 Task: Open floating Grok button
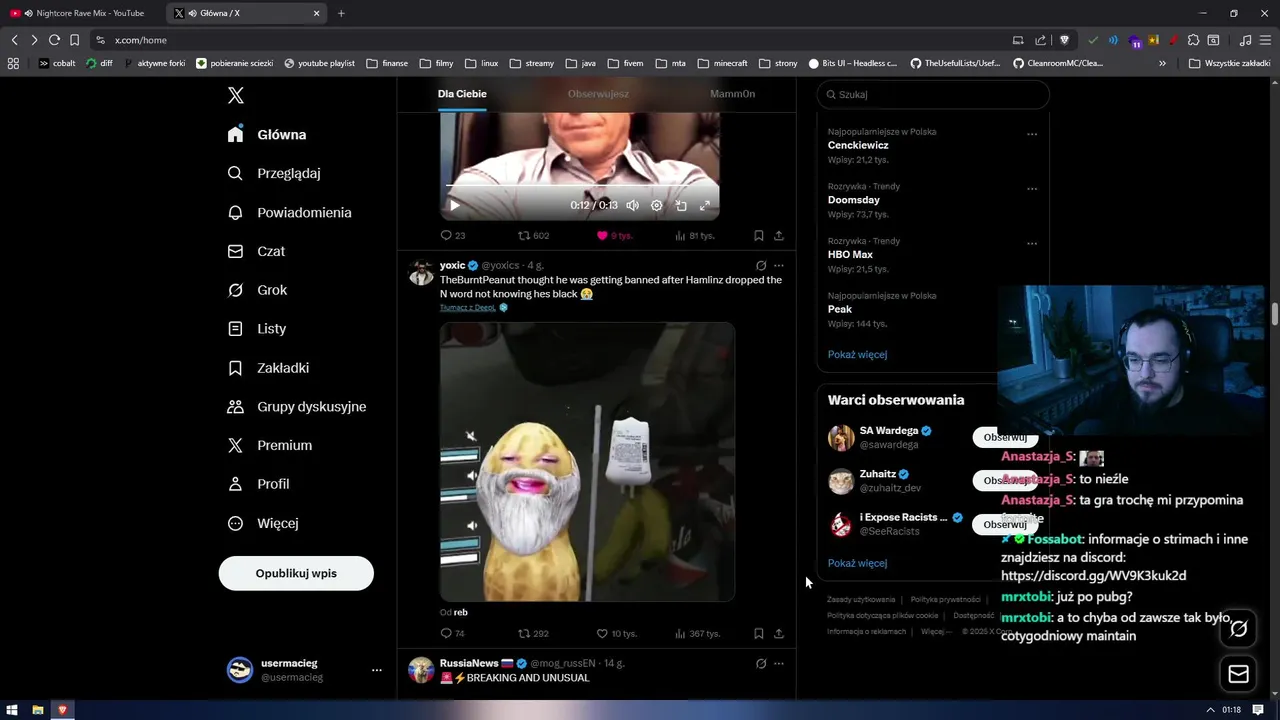click(x=1238, y=629)
